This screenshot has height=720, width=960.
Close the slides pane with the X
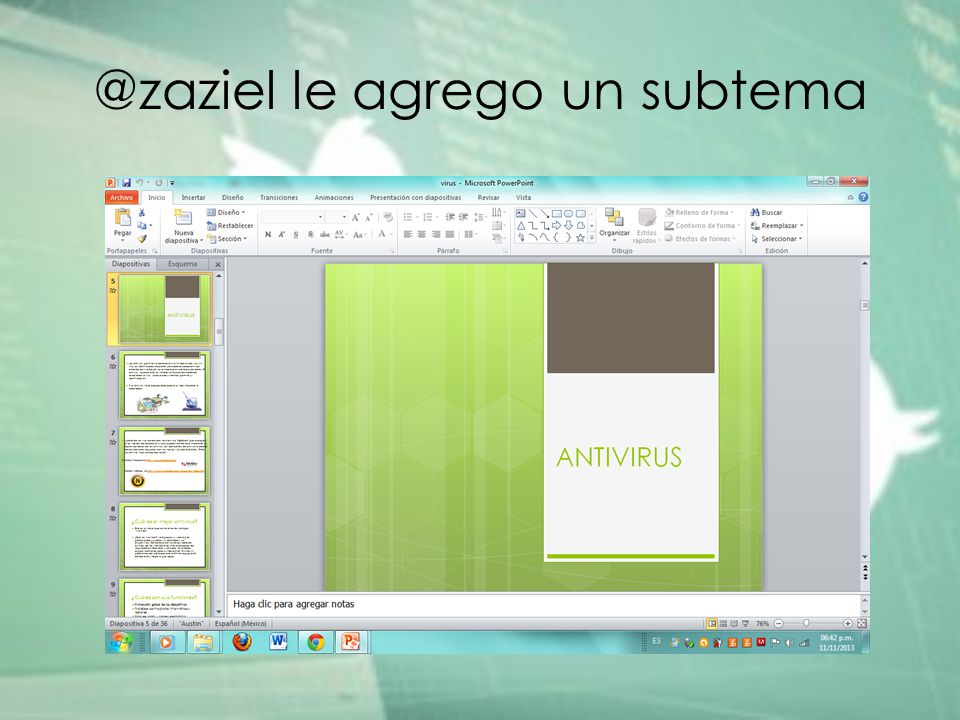click(x=217, y=264)
